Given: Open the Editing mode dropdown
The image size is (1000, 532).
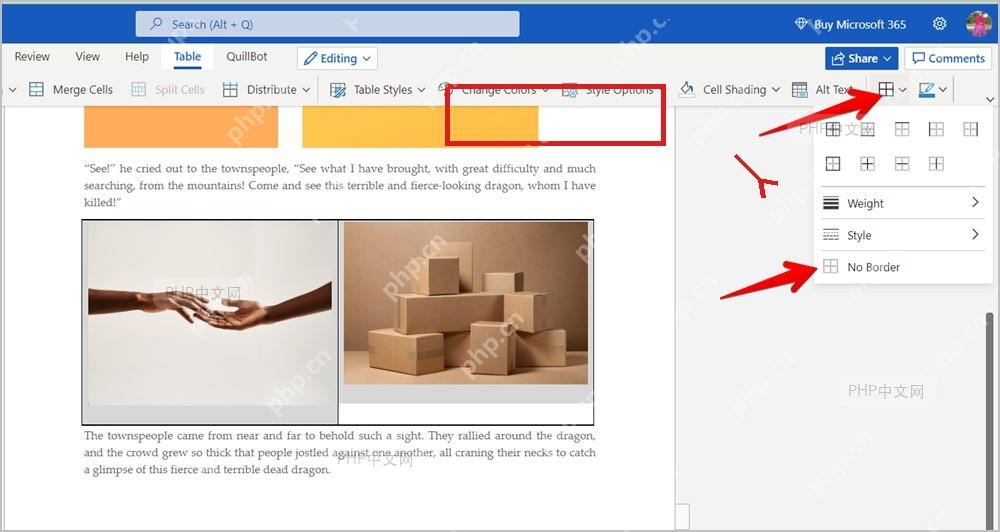Looking at the screenshot, I should point(337,58).
